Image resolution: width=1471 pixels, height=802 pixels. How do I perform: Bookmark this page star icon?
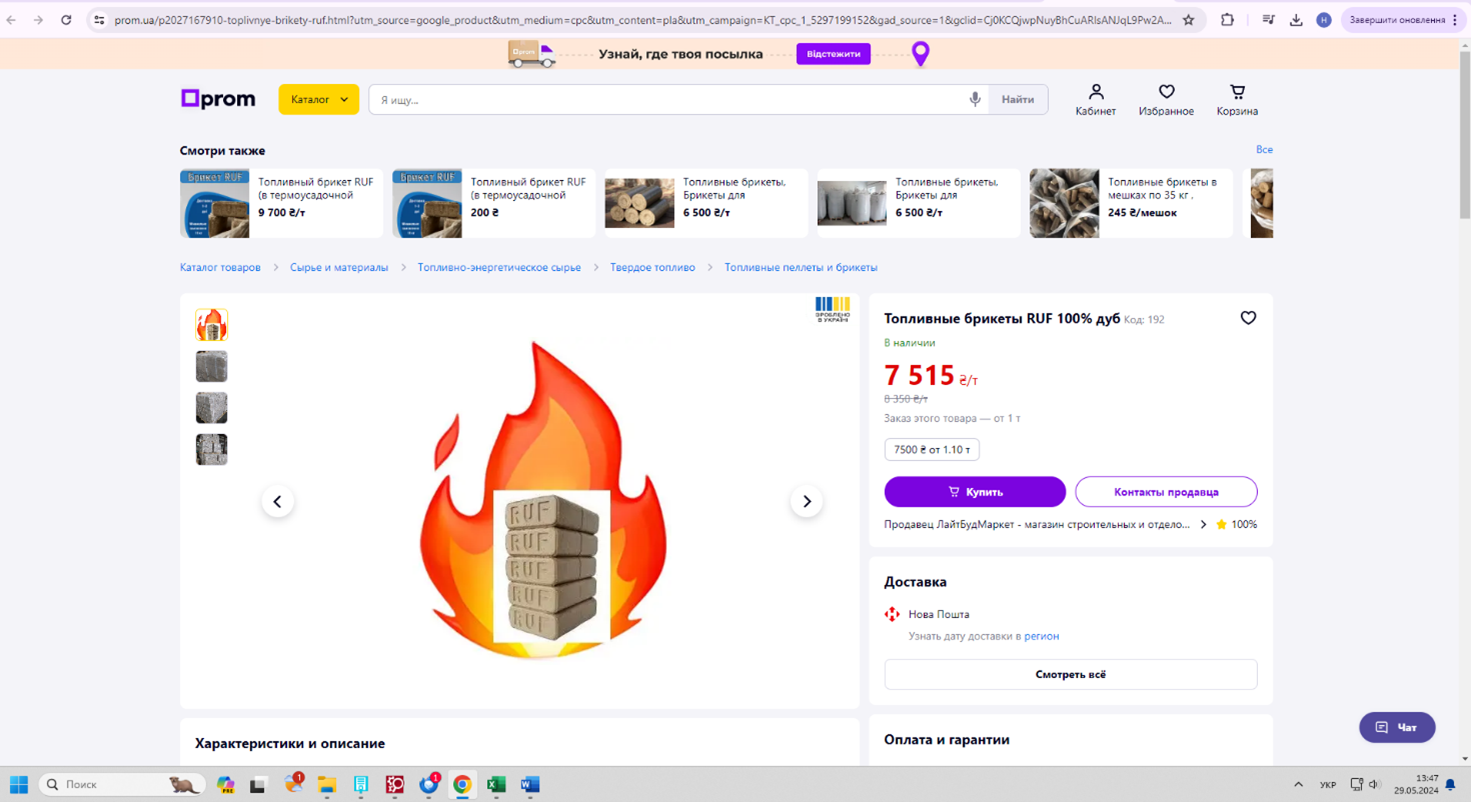[x=1188, y=20]
